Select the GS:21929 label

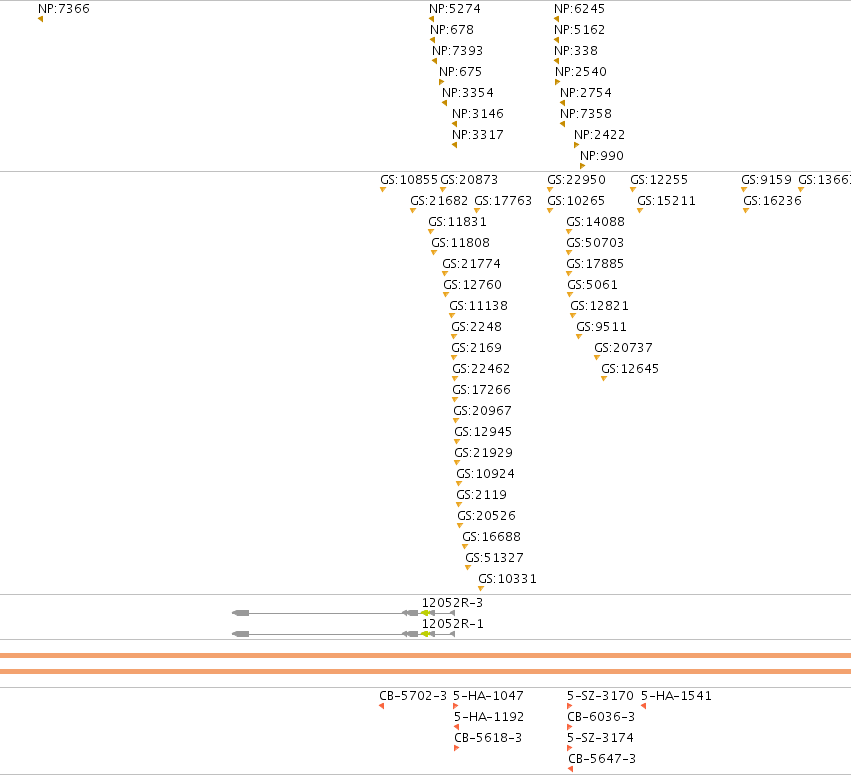484,453
